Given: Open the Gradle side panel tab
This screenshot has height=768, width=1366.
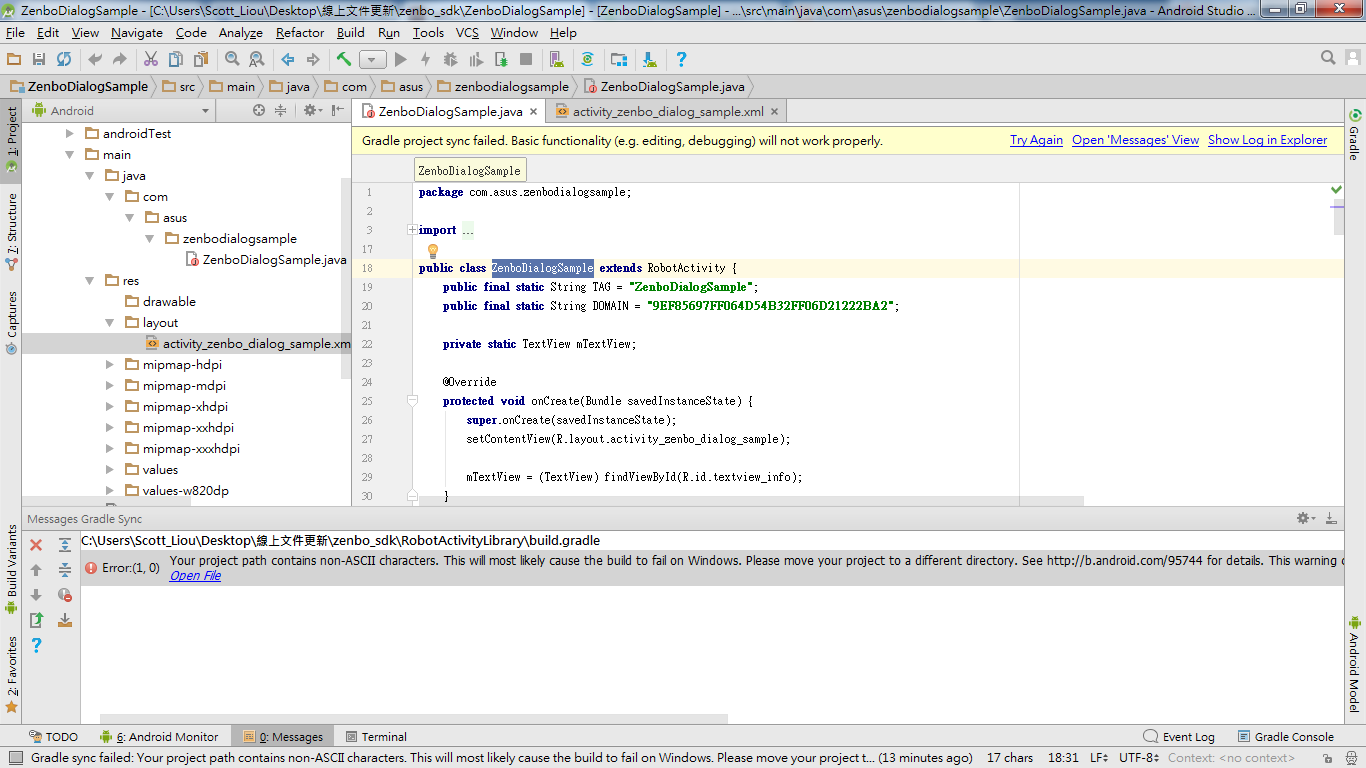Looking at the screenshot, I should [x=1355, y=135].
